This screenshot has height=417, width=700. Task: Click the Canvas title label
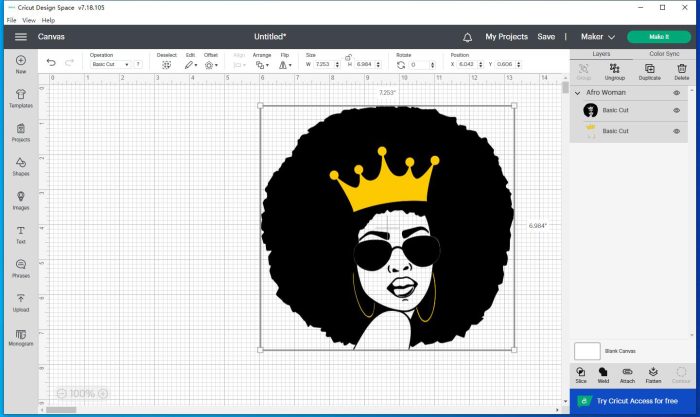coord(51,37)
